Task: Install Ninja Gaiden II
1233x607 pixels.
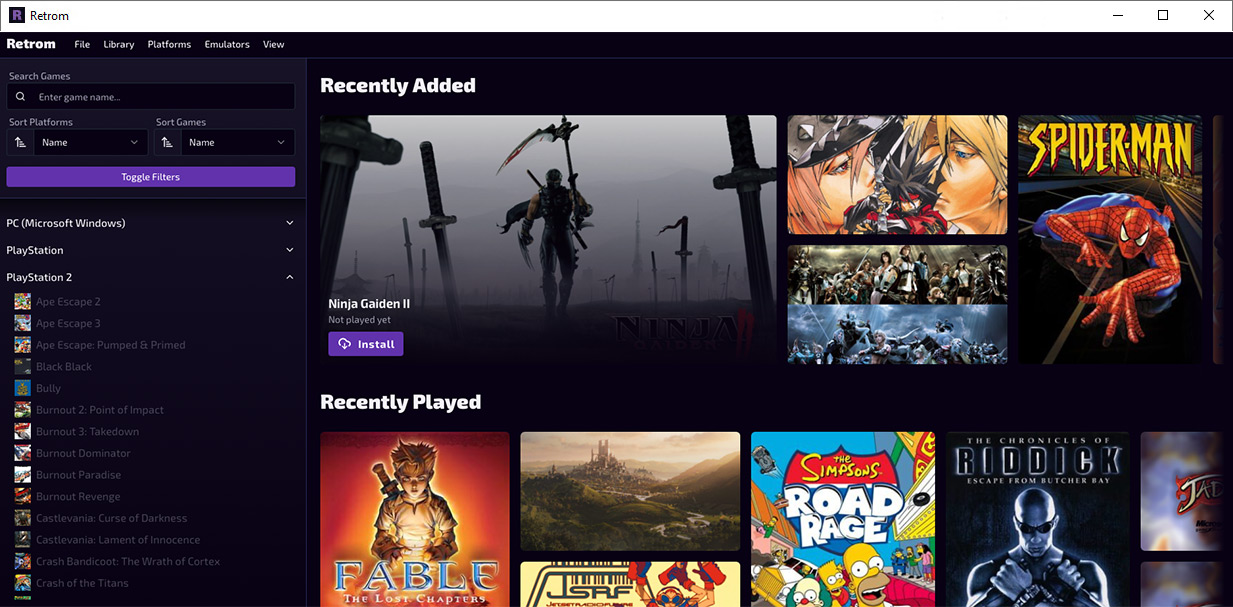Action: pos(366,344)
